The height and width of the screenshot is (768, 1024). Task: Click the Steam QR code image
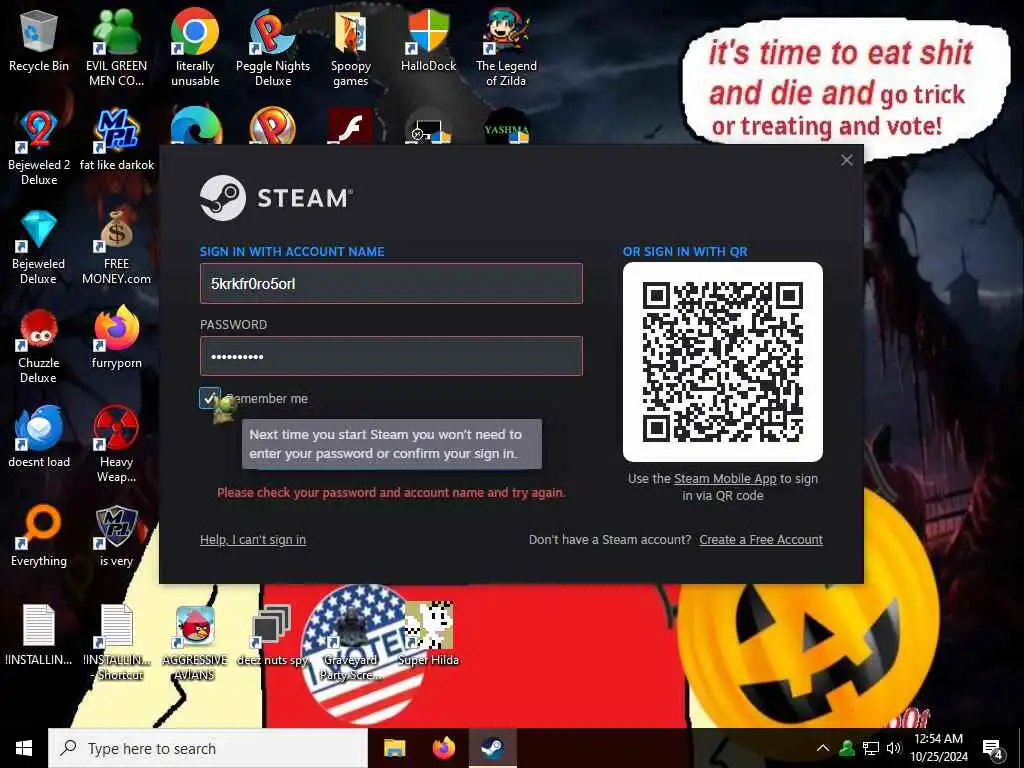tap(723, 362)
